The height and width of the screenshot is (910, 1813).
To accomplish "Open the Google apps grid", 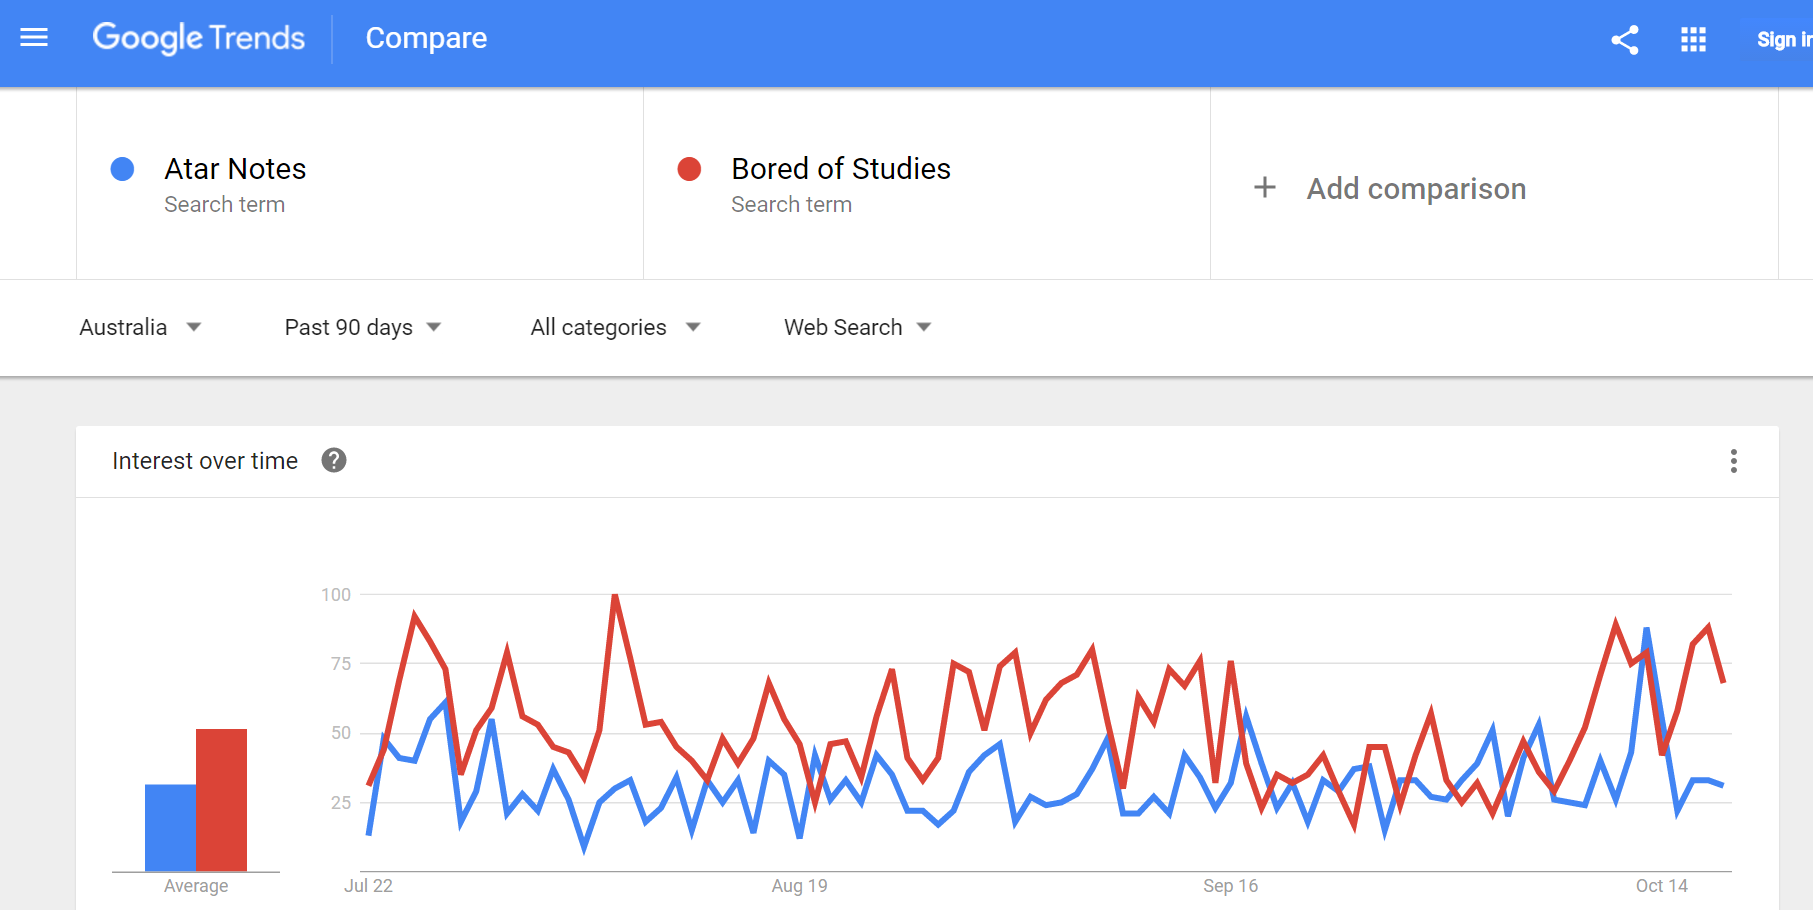I will 1693,40.
